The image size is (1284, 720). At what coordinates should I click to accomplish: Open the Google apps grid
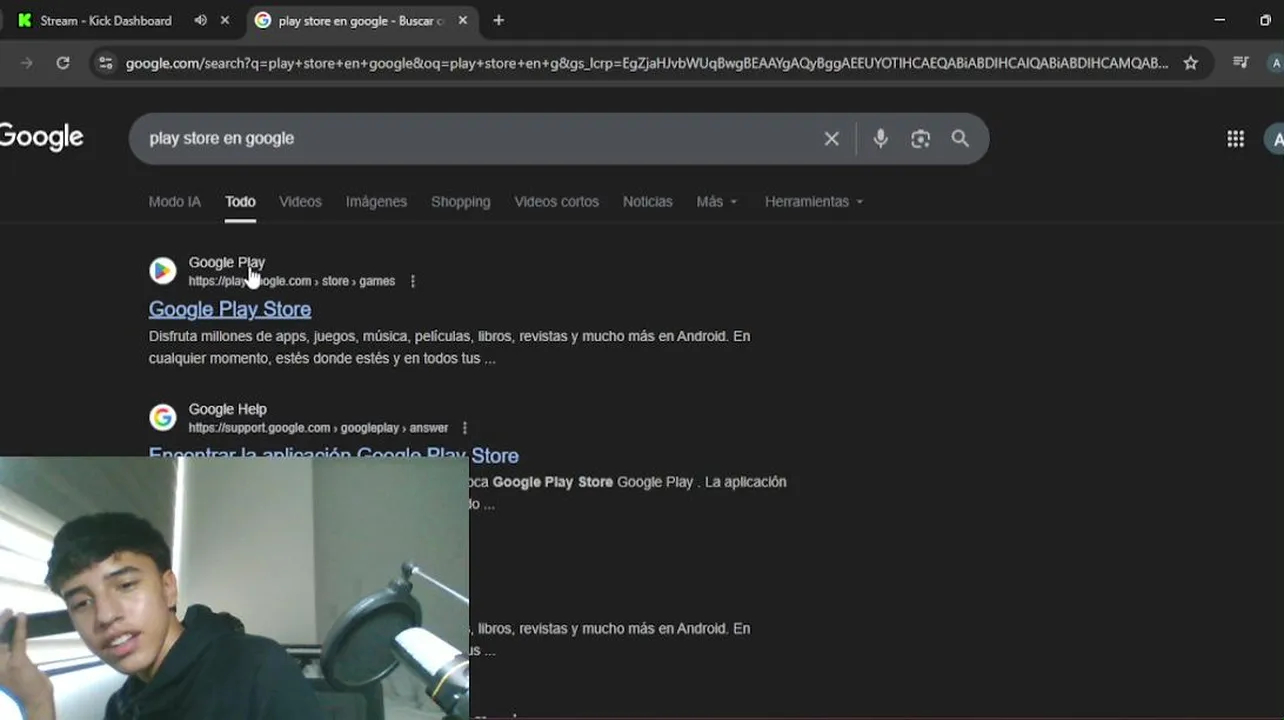[x=1235, y=139]
